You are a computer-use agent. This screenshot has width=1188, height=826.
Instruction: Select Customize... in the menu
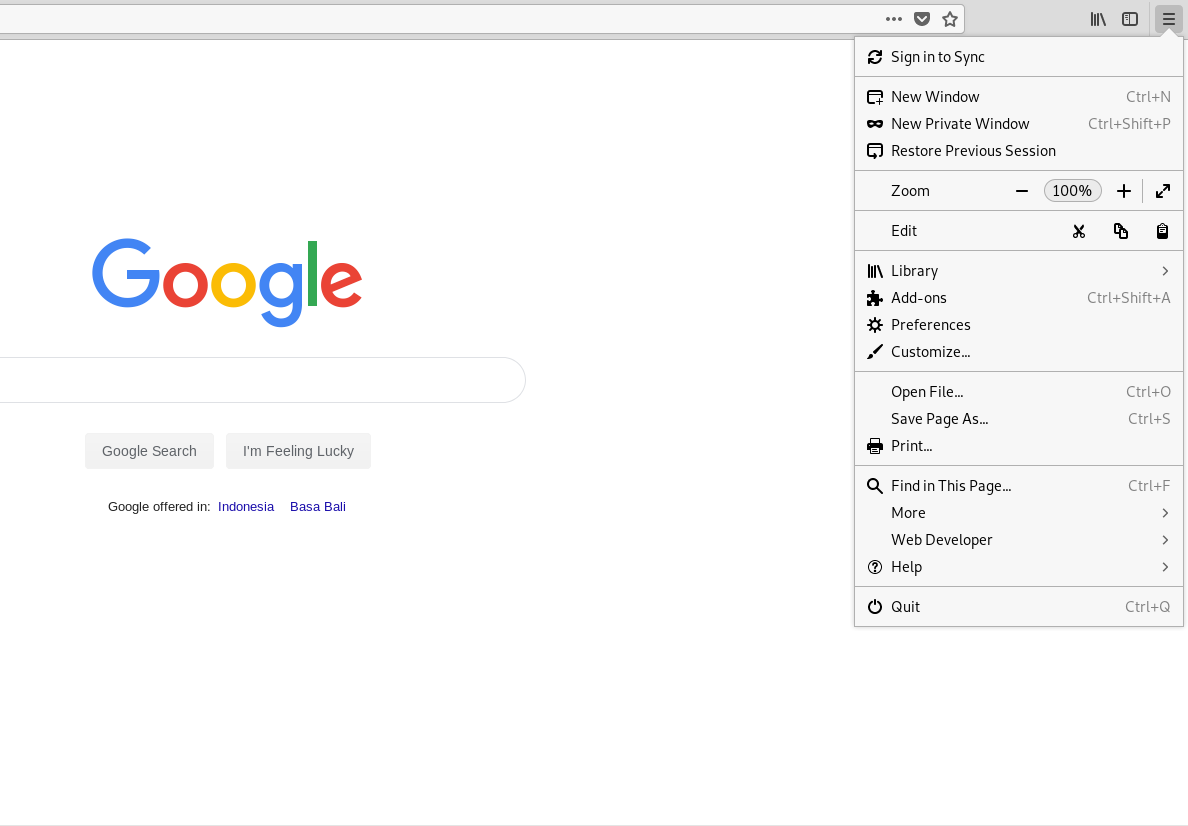click(1019, 352)
